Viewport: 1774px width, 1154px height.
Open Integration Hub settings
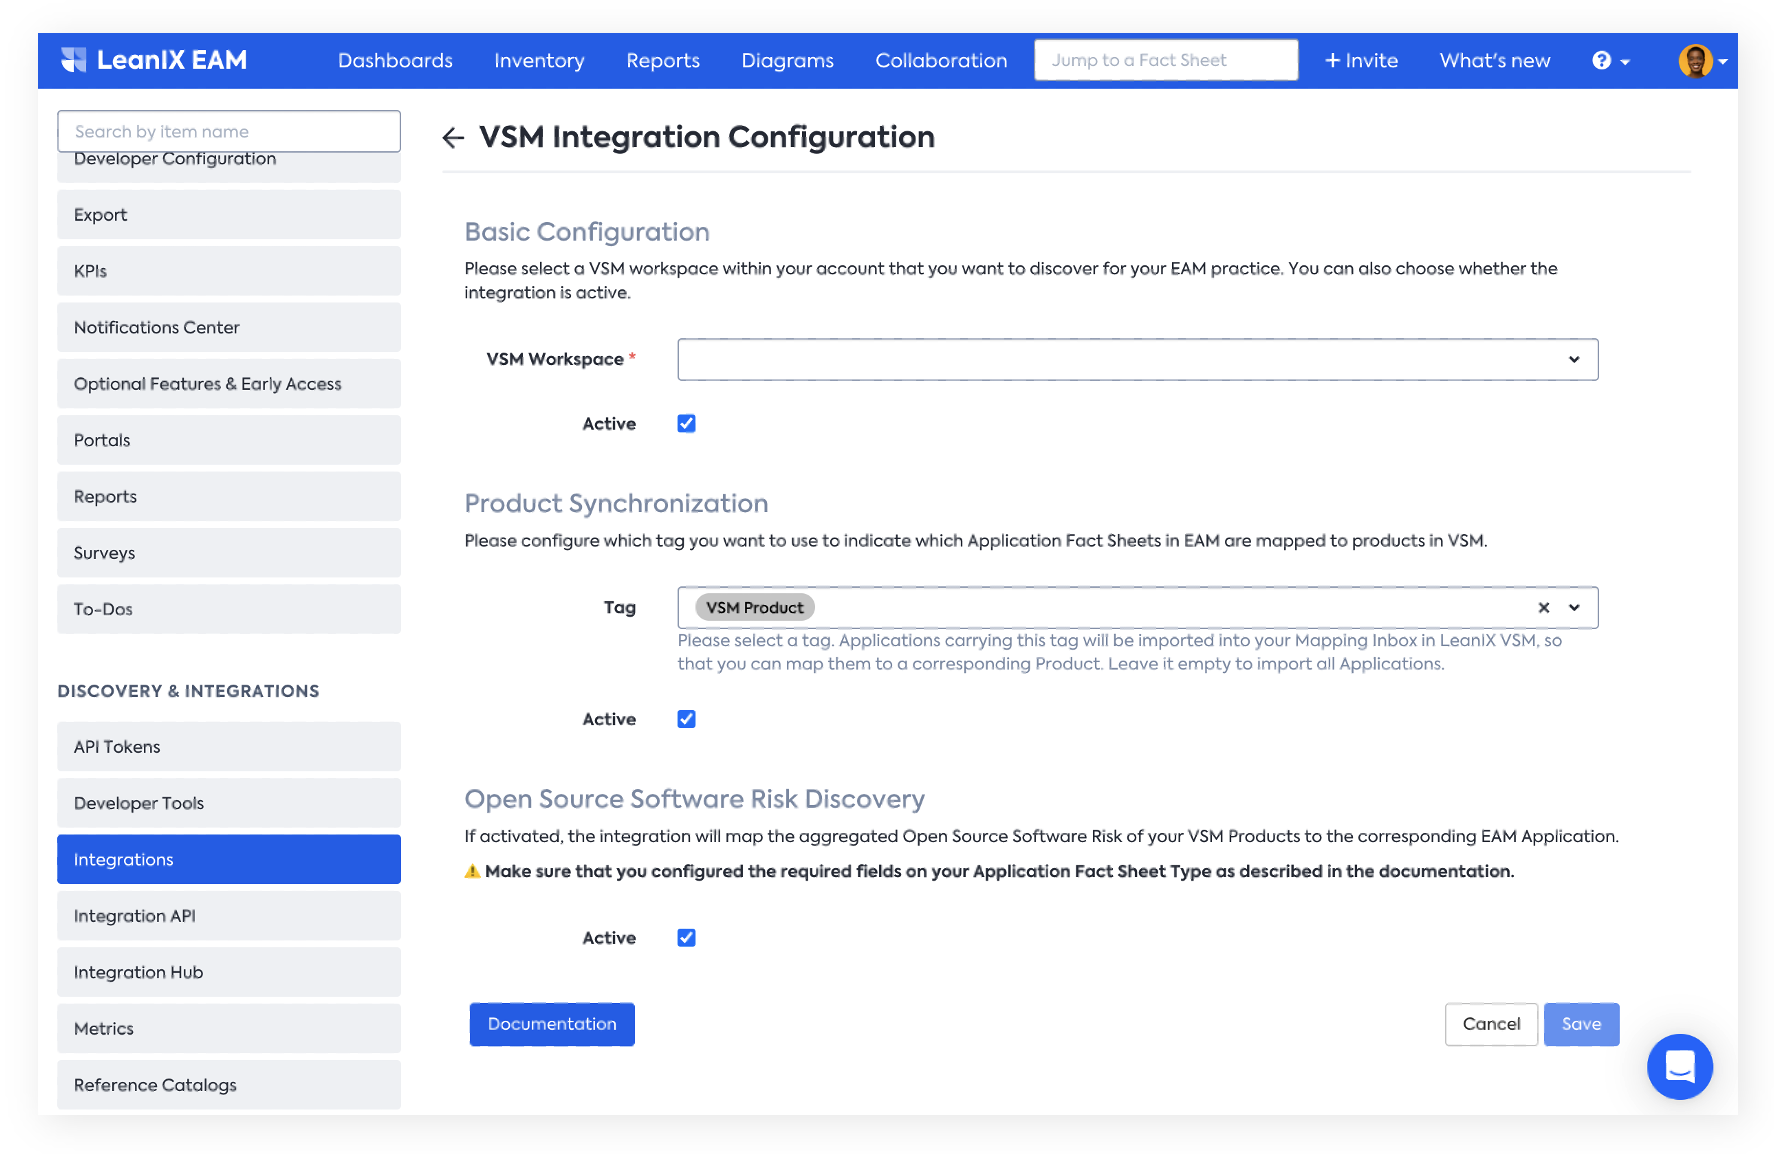(229, 971)
